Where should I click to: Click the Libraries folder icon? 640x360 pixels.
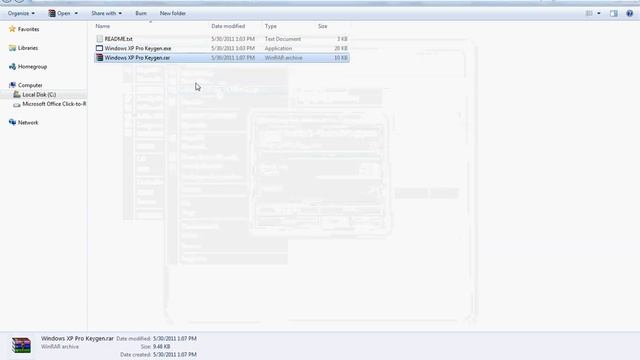coord(12,48)
